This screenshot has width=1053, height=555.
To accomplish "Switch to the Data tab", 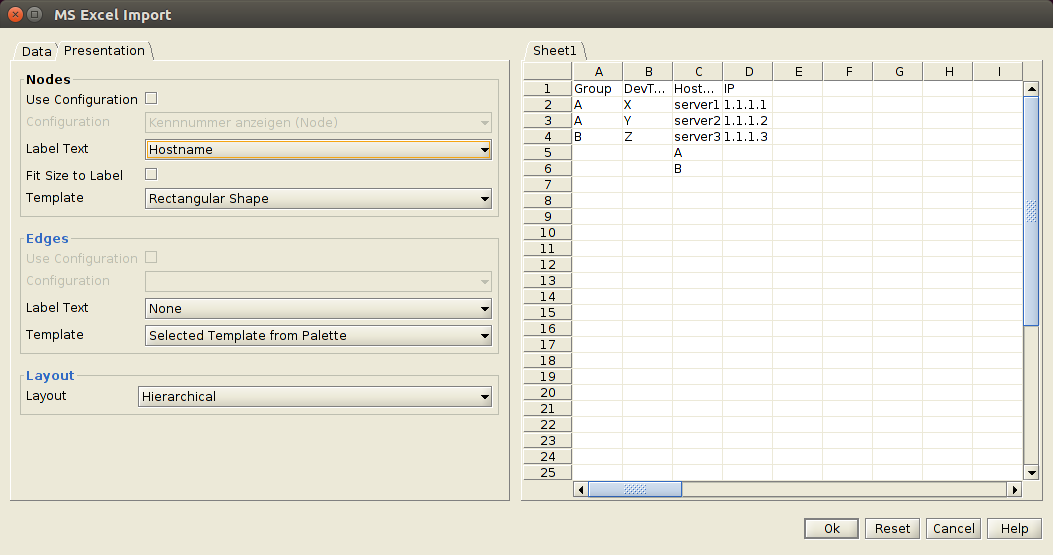I will (x=36, y=51).
